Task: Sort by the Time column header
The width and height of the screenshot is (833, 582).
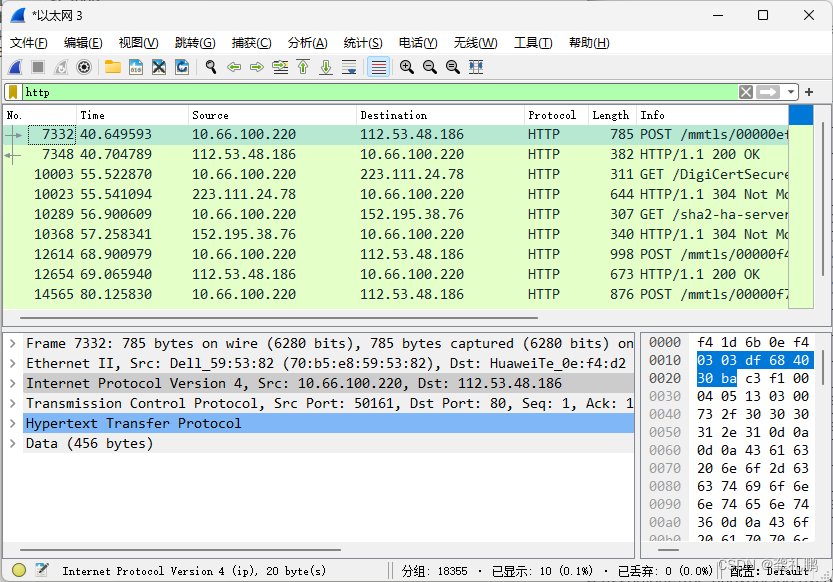Action: pos(132,115)
